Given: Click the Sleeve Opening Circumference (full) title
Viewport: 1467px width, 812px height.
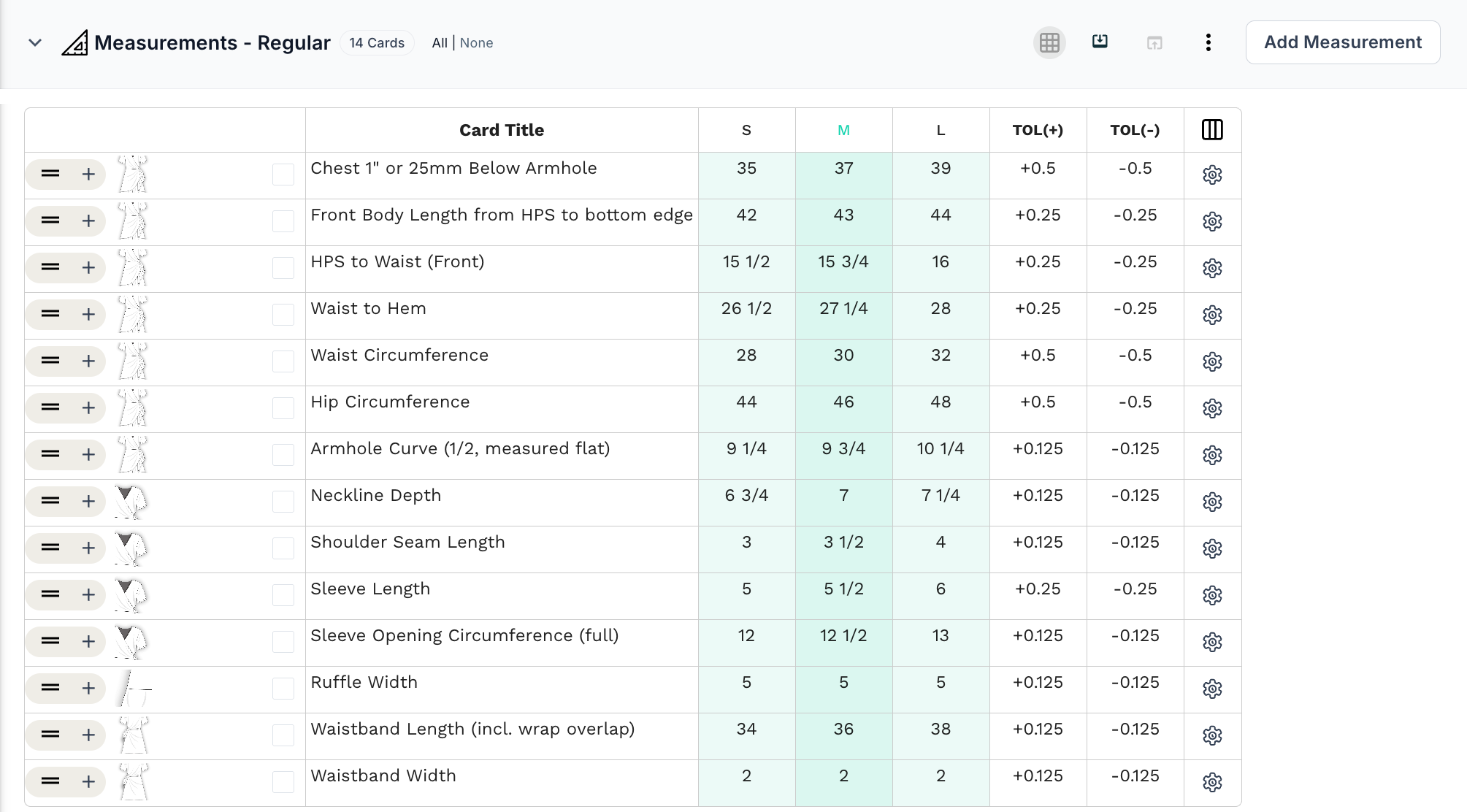Looking at the screenshot, I should (465, 635).
